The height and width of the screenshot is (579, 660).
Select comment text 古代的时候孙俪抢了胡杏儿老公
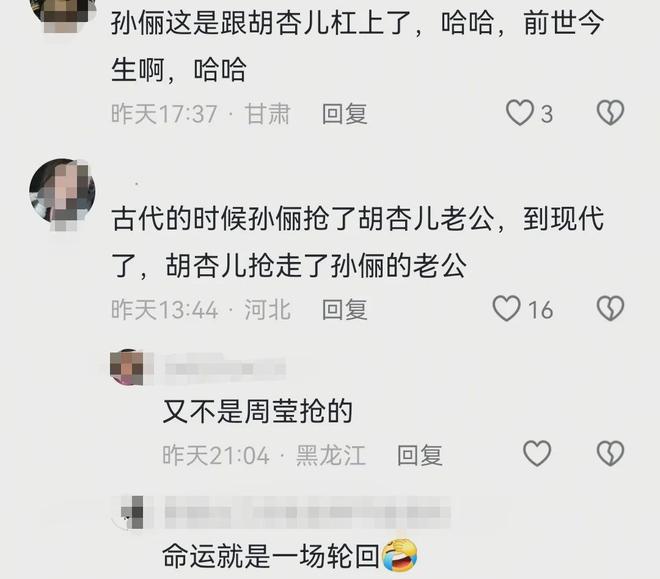point(303,219)
